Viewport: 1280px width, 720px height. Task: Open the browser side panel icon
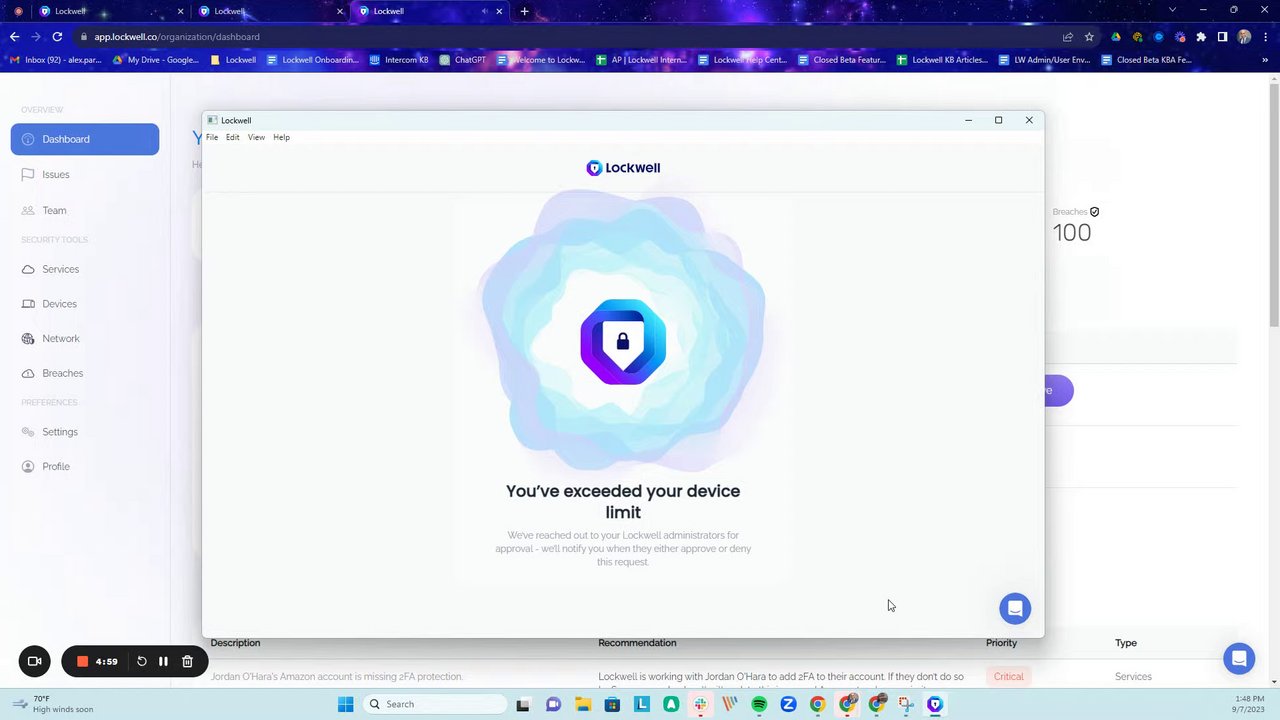(x=1222, y=37)
